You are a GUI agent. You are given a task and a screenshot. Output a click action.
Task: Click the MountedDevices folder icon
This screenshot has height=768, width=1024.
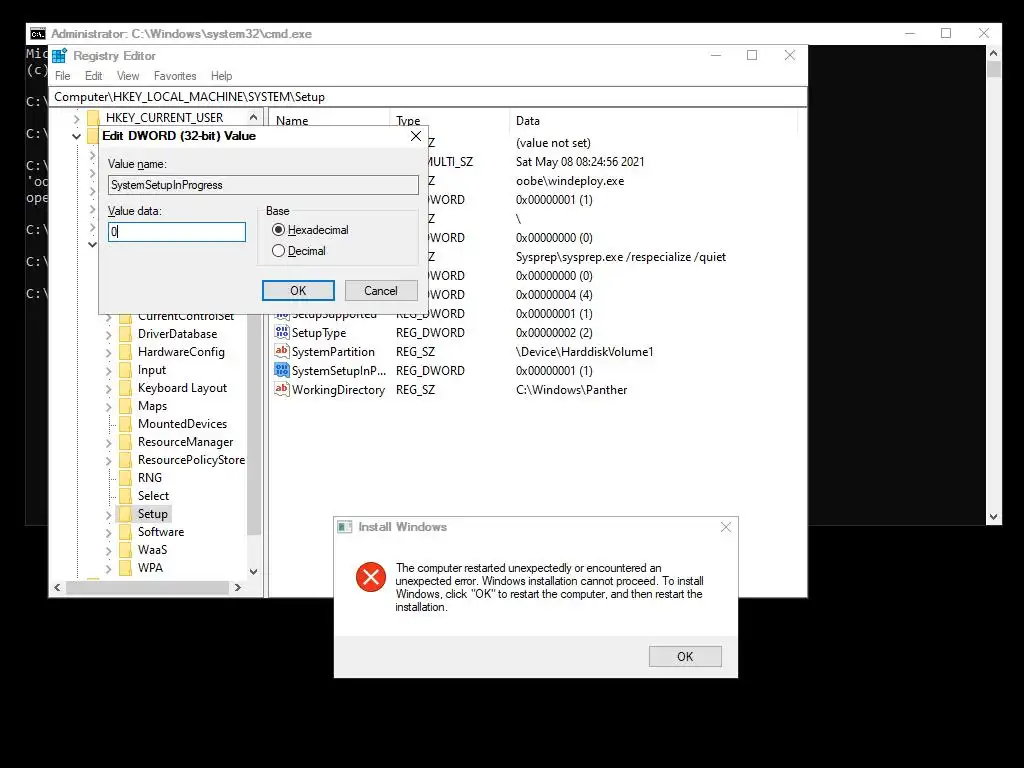point(125,424)
